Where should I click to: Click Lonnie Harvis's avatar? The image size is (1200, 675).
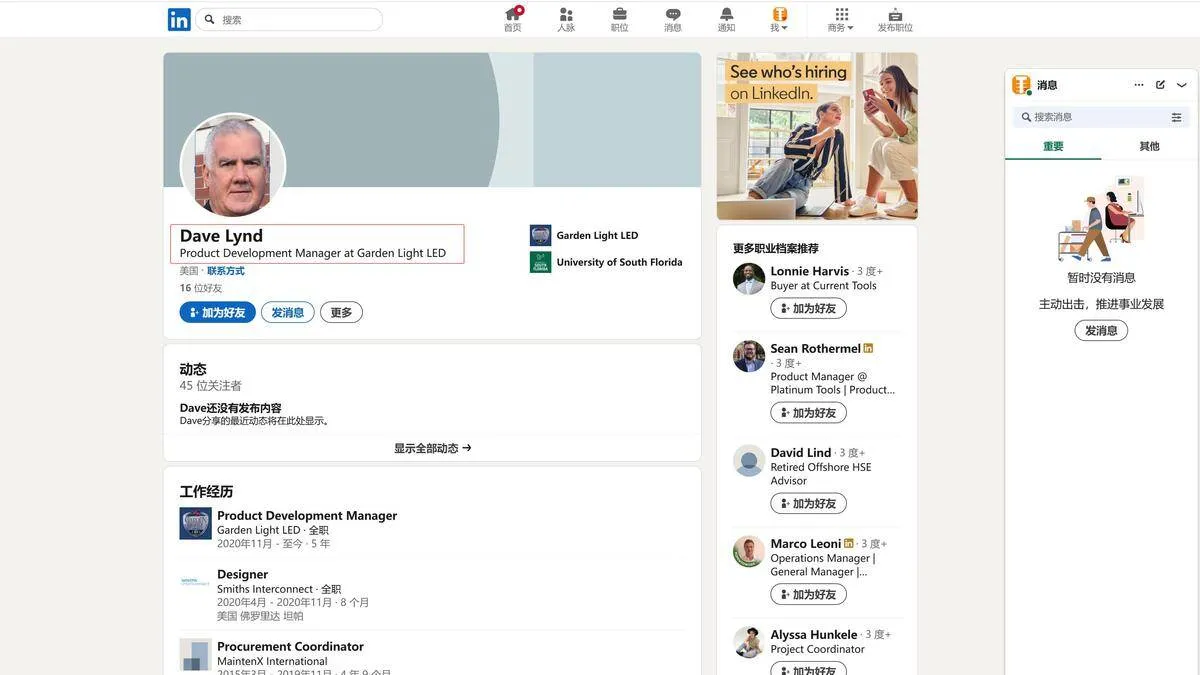pos(749,278)
